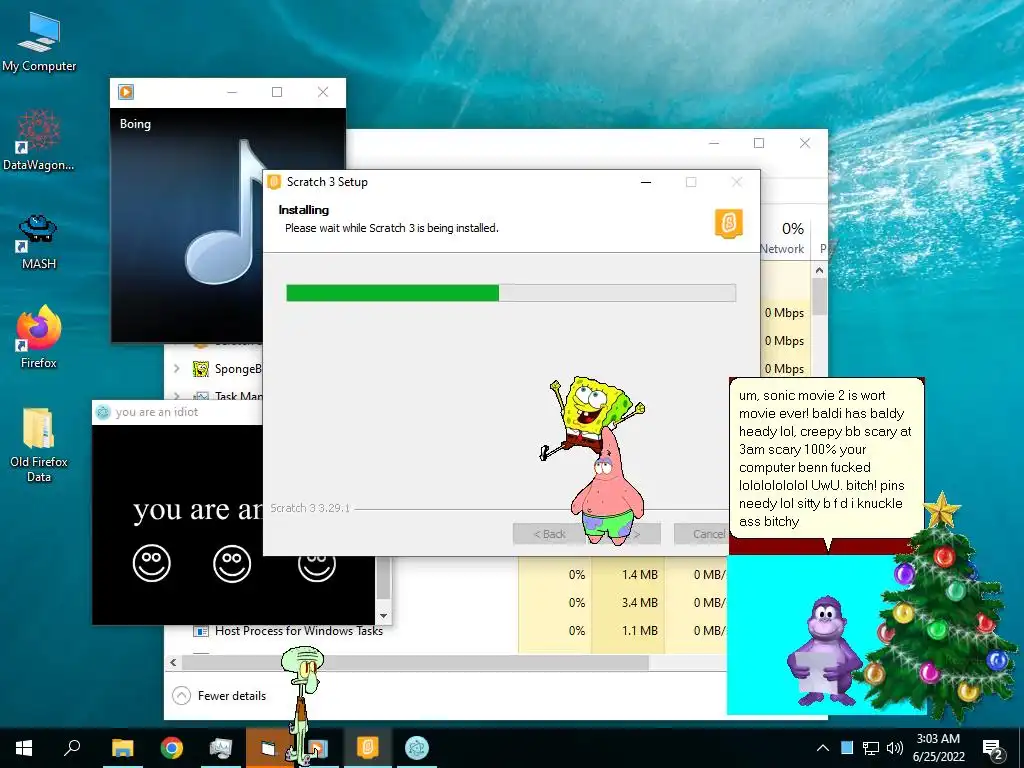Open the Old Firefox Data folder

tap(39, 444)
